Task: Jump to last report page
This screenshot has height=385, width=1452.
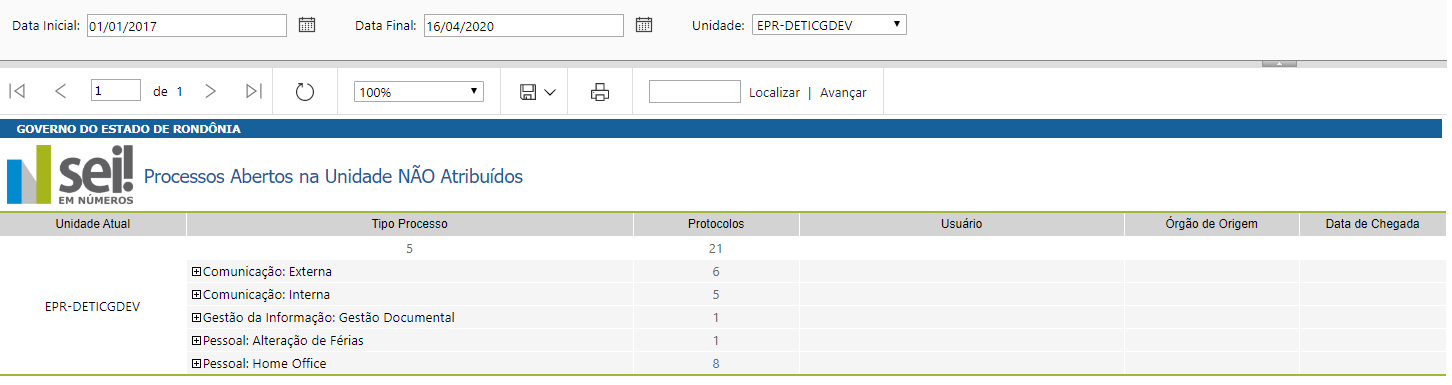Action: (x=254, y=91)
